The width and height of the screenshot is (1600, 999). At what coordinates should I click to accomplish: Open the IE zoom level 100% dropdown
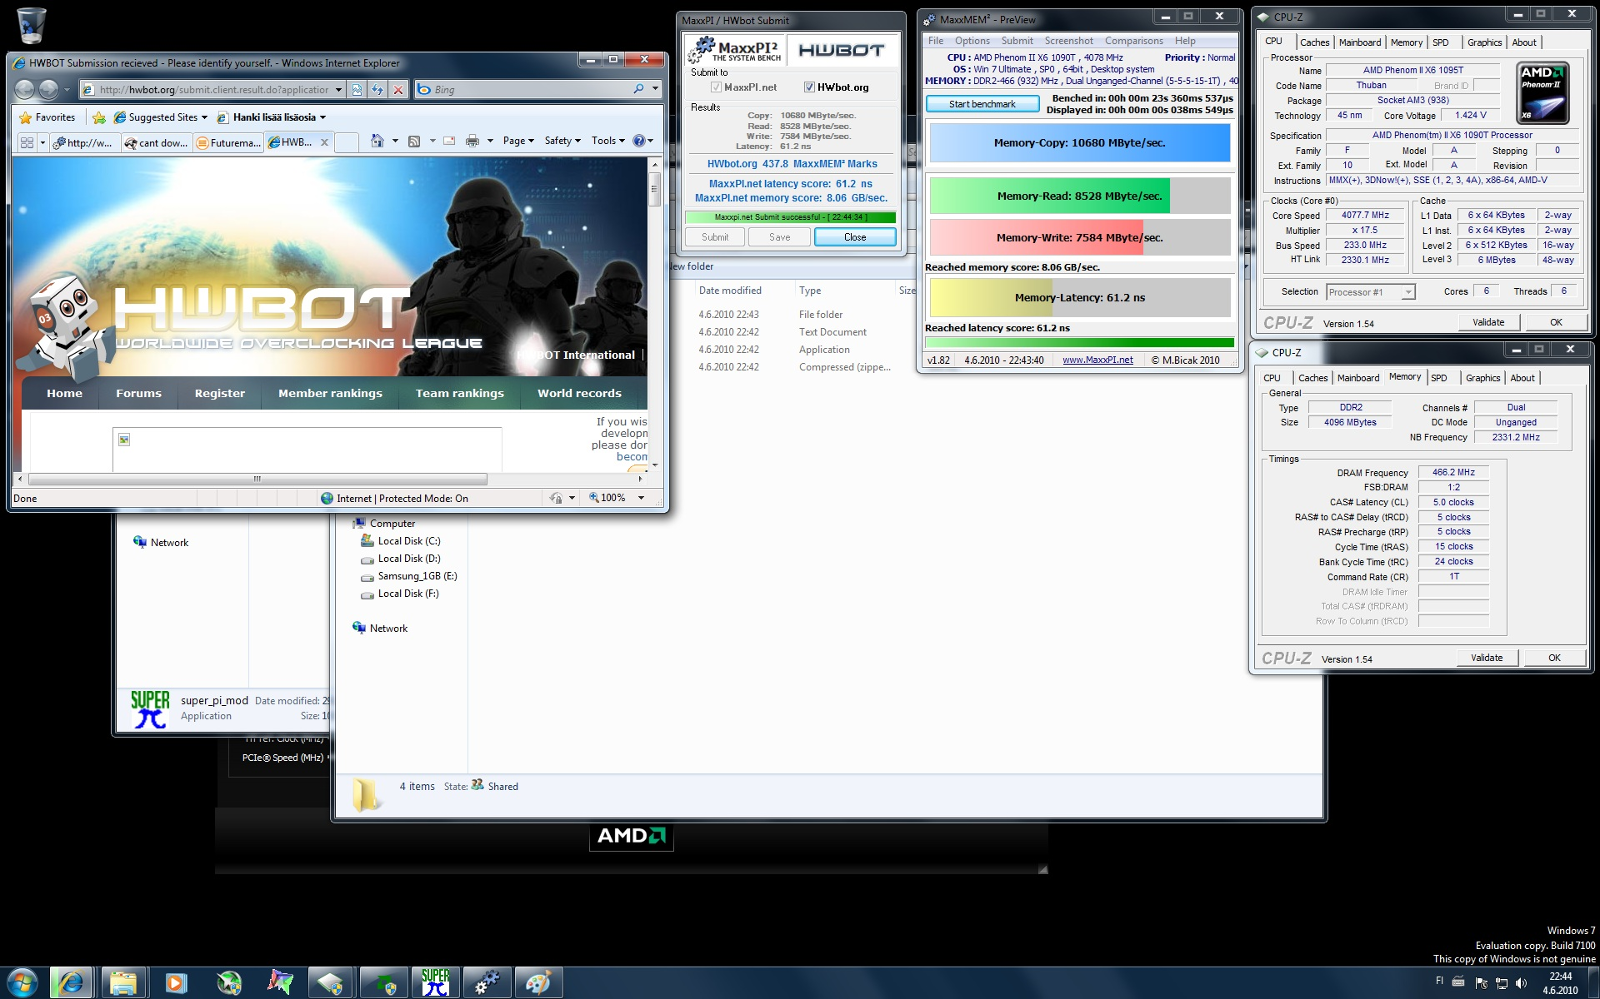click(x=641, y=498)
